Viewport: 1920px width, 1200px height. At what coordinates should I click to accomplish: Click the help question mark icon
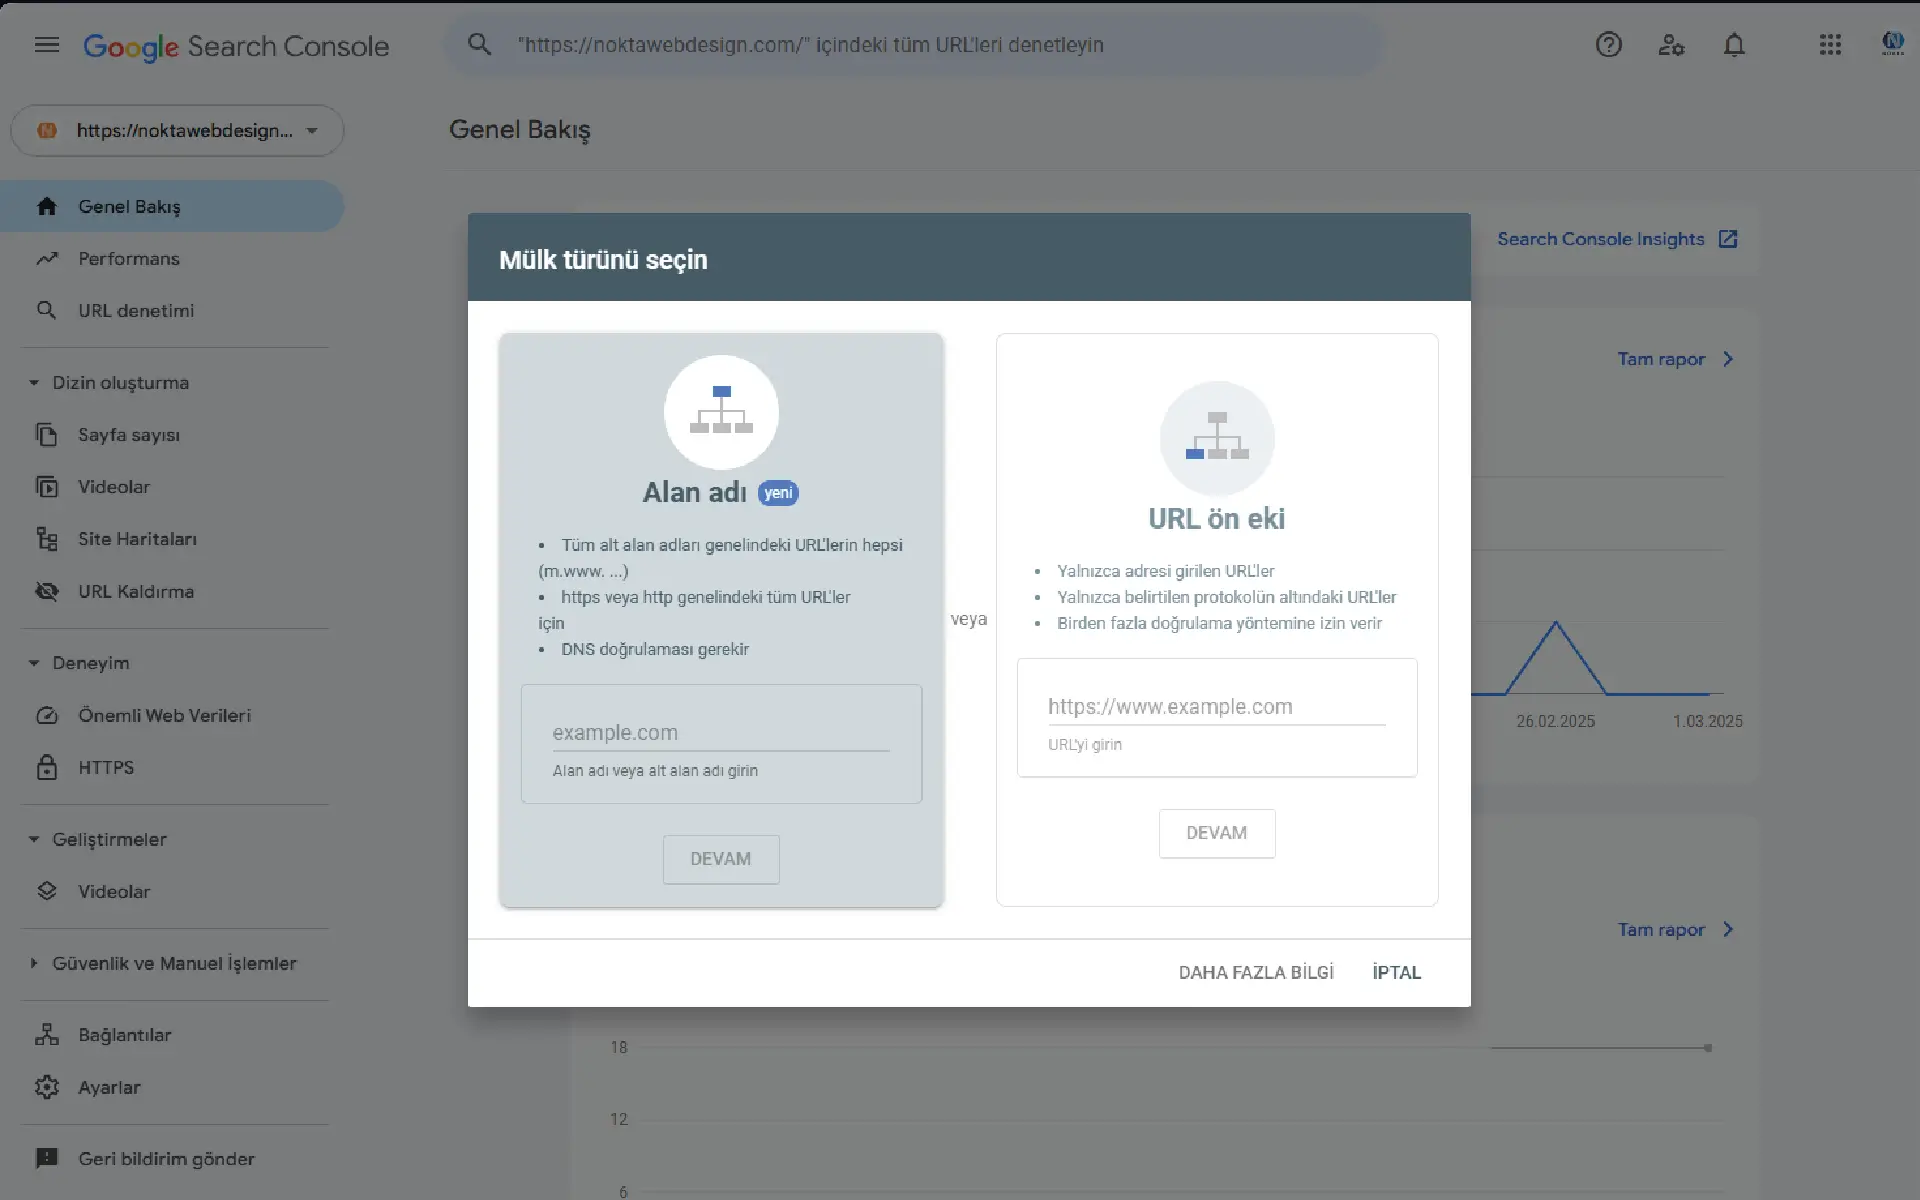[1608, 45]
